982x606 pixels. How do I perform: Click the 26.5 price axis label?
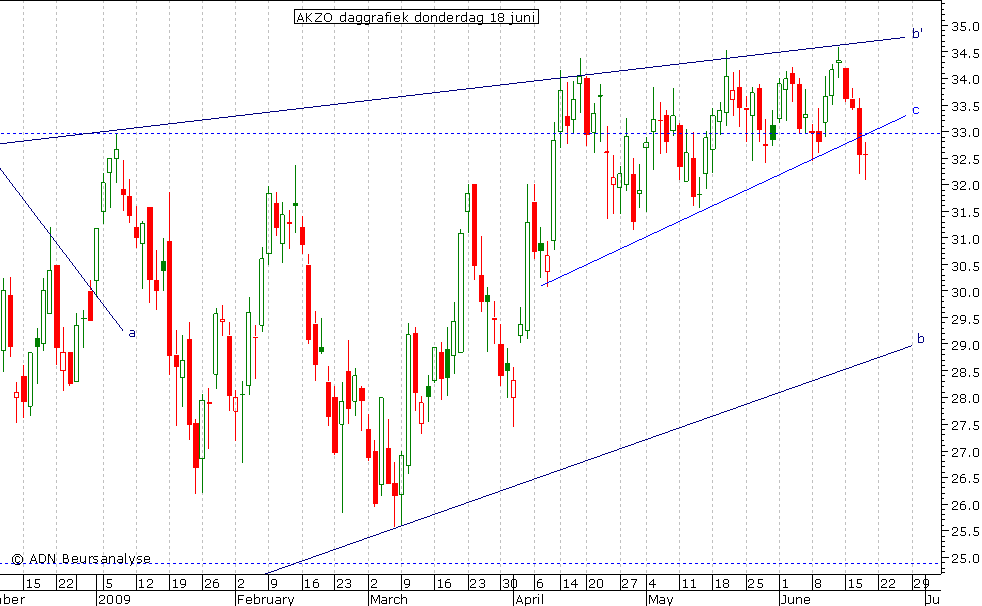(965, 479)
